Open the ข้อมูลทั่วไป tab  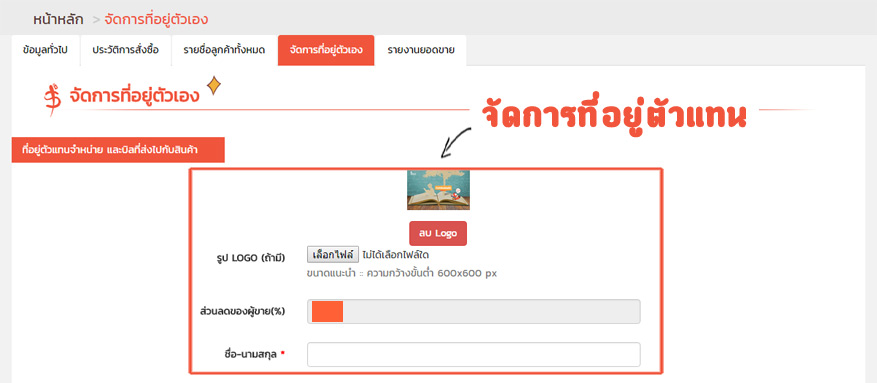[45, 50]
